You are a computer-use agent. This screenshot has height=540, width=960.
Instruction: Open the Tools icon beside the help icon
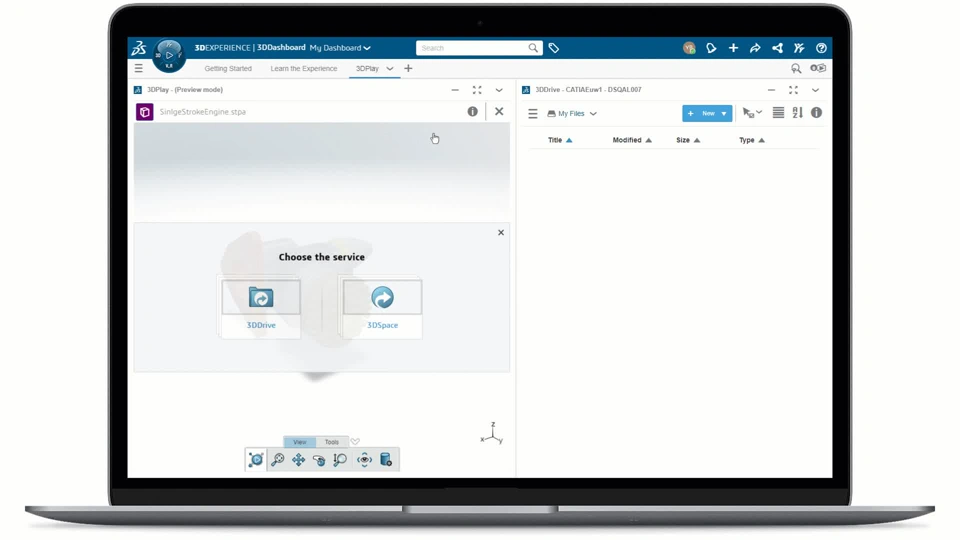[799, 48]
